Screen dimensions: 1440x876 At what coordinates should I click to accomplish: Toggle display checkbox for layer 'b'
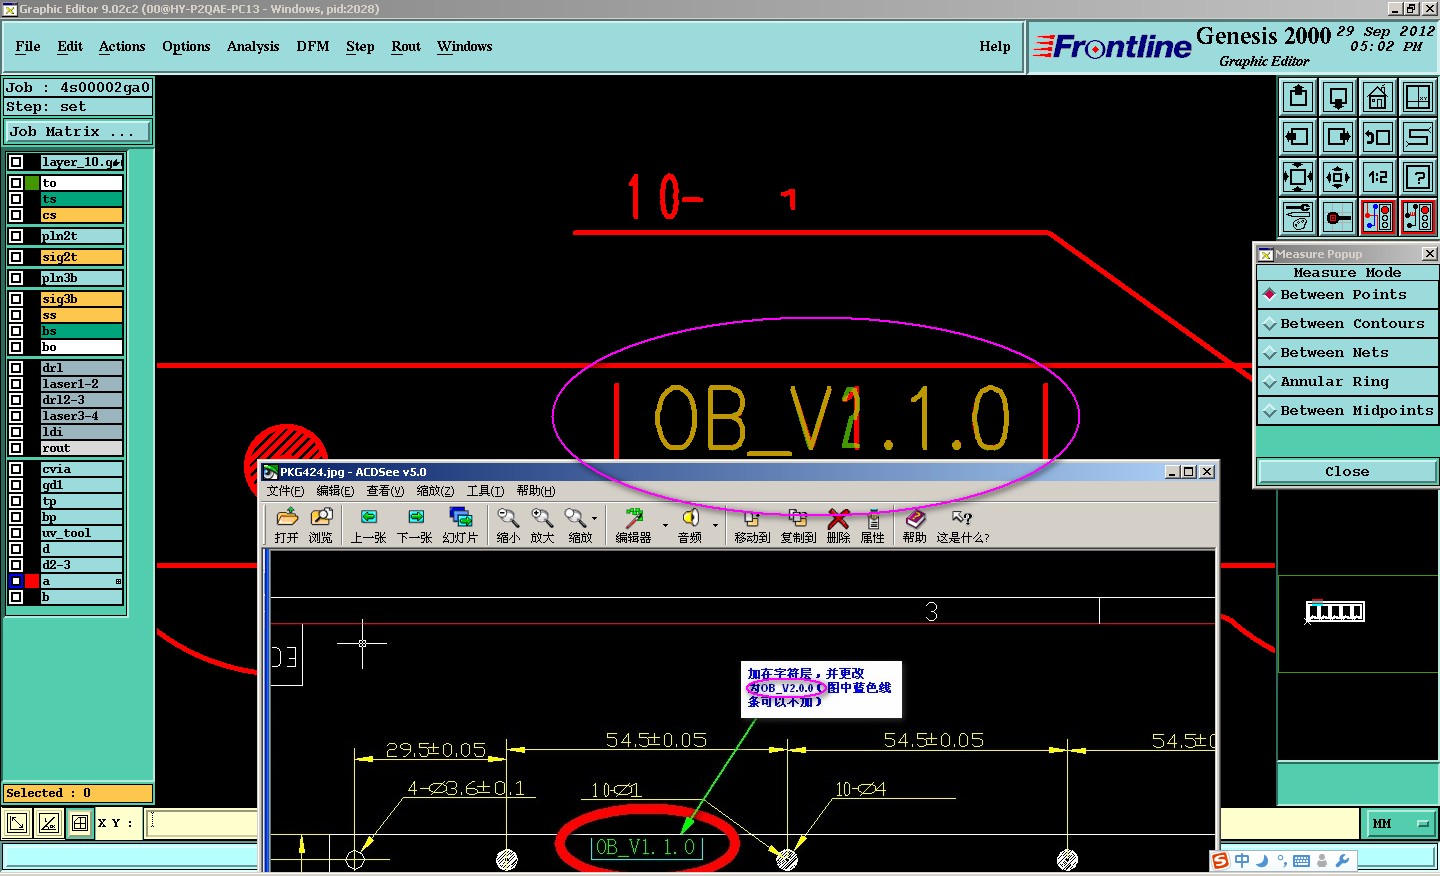pos(16,597)
